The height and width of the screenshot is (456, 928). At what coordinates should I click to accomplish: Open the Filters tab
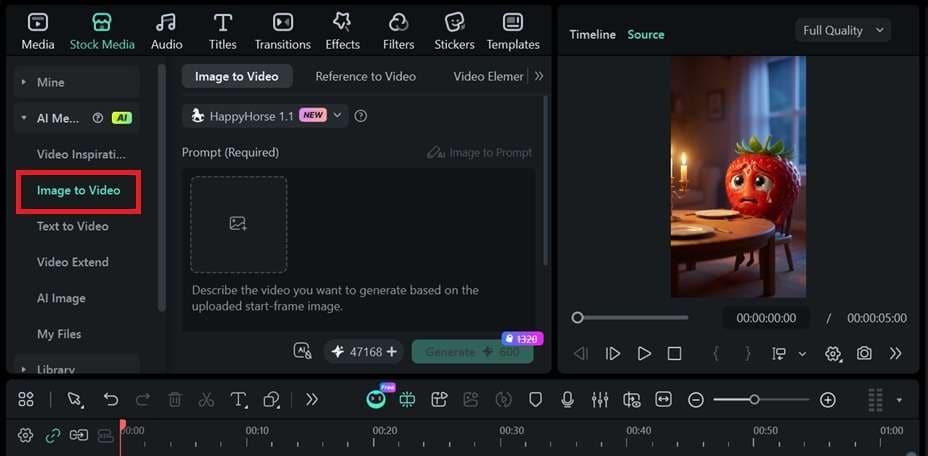coord(398,33)
